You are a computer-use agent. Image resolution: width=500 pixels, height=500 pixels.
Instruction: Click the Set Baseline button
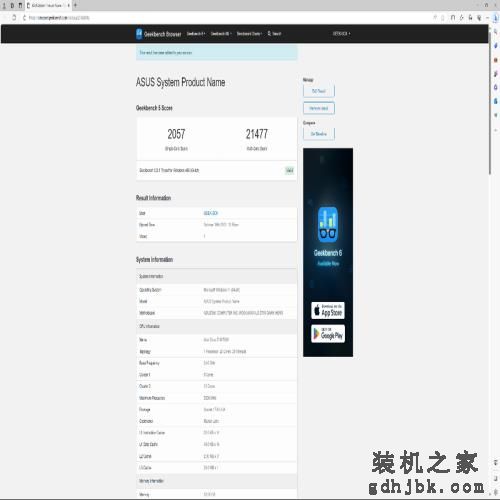(x=319, y=134)
